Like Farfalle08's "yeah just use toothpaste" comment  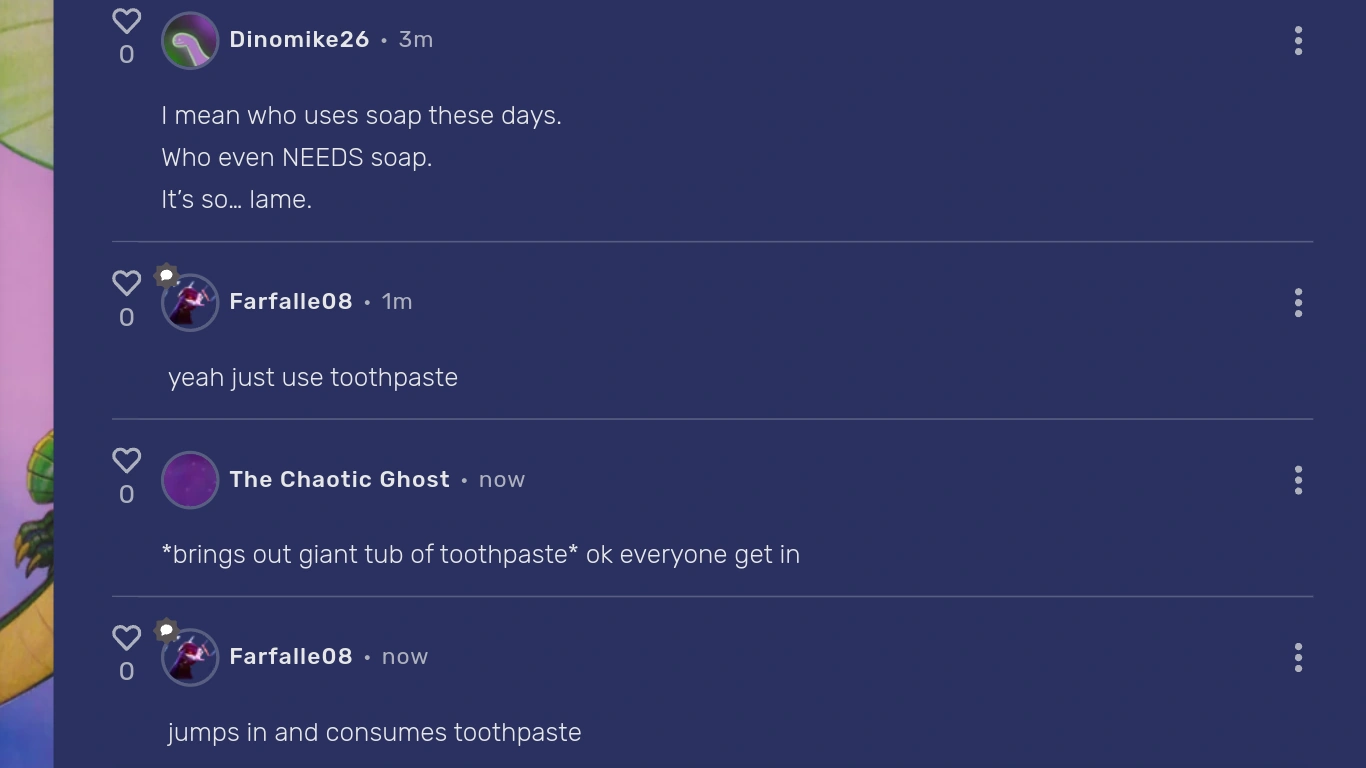pyautogui.click(x=126, y=283)
